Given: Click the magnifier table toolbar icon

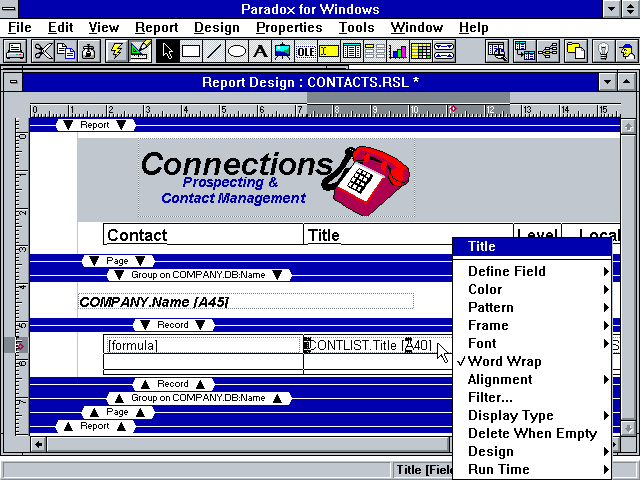Looking at the screenshot, I should point(497,51).
